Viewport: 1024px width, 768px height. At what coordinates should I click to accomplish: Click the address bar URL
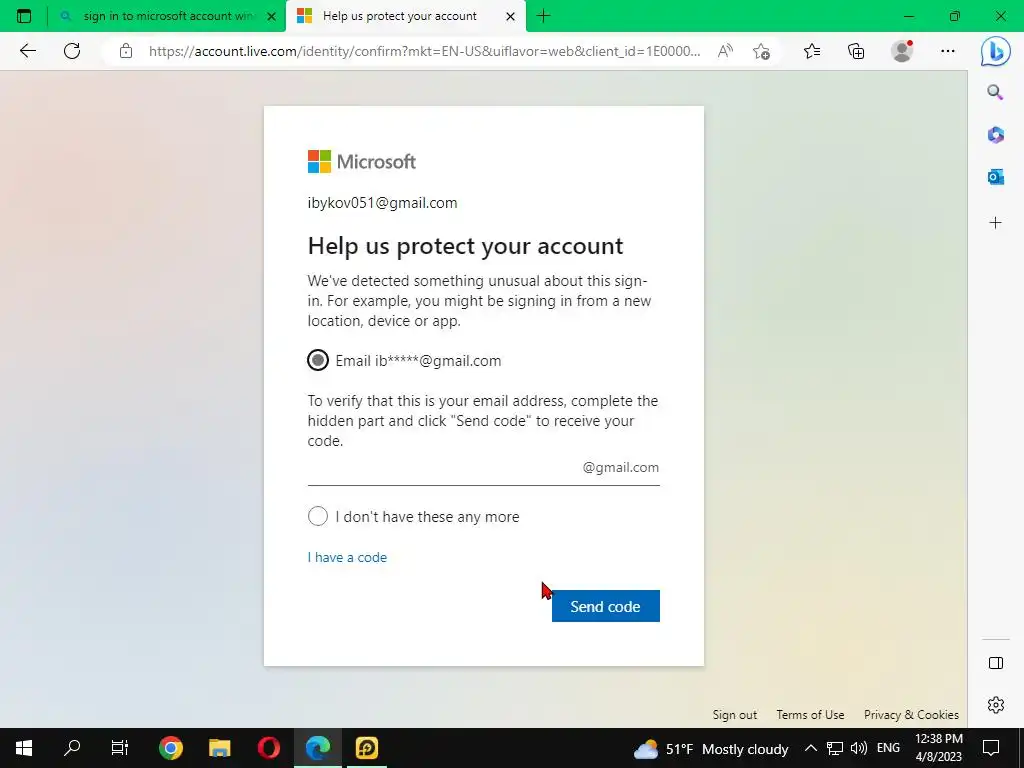(424, 51)
